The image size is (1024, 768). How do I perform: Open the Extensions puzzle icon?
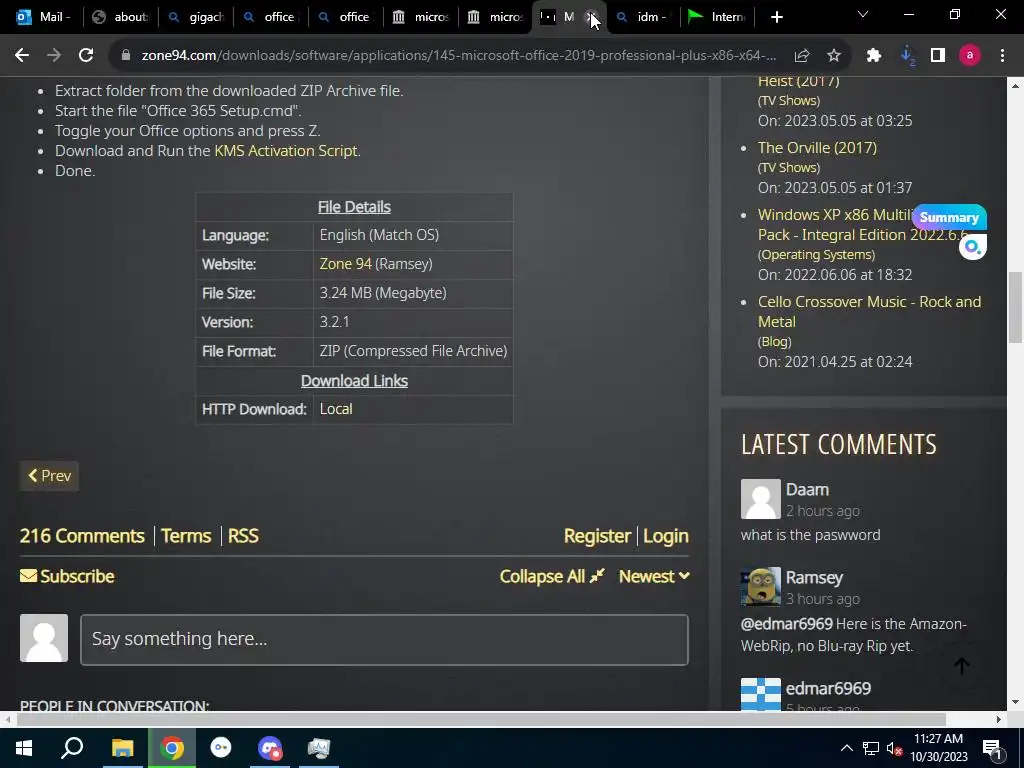click(x=874, y=56)
